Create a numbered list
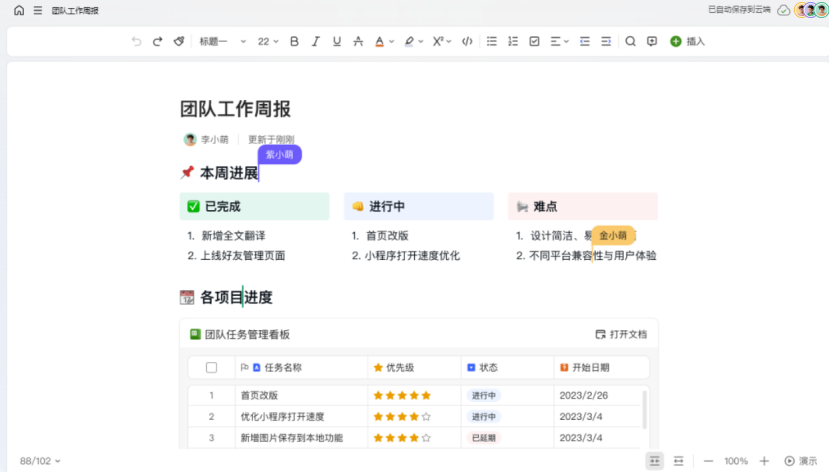Viewport: 830px width, 472px height. (513, 41)
